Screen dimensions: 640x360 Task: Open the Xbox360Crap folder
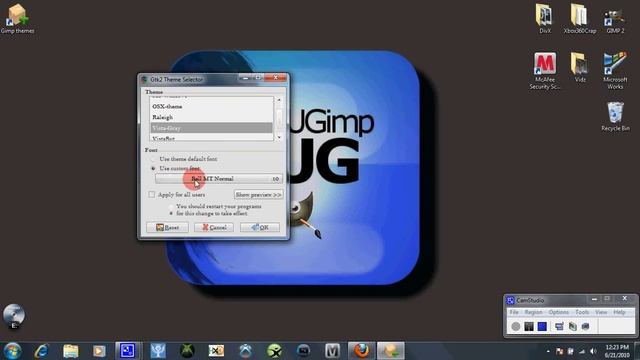point(580,18)
